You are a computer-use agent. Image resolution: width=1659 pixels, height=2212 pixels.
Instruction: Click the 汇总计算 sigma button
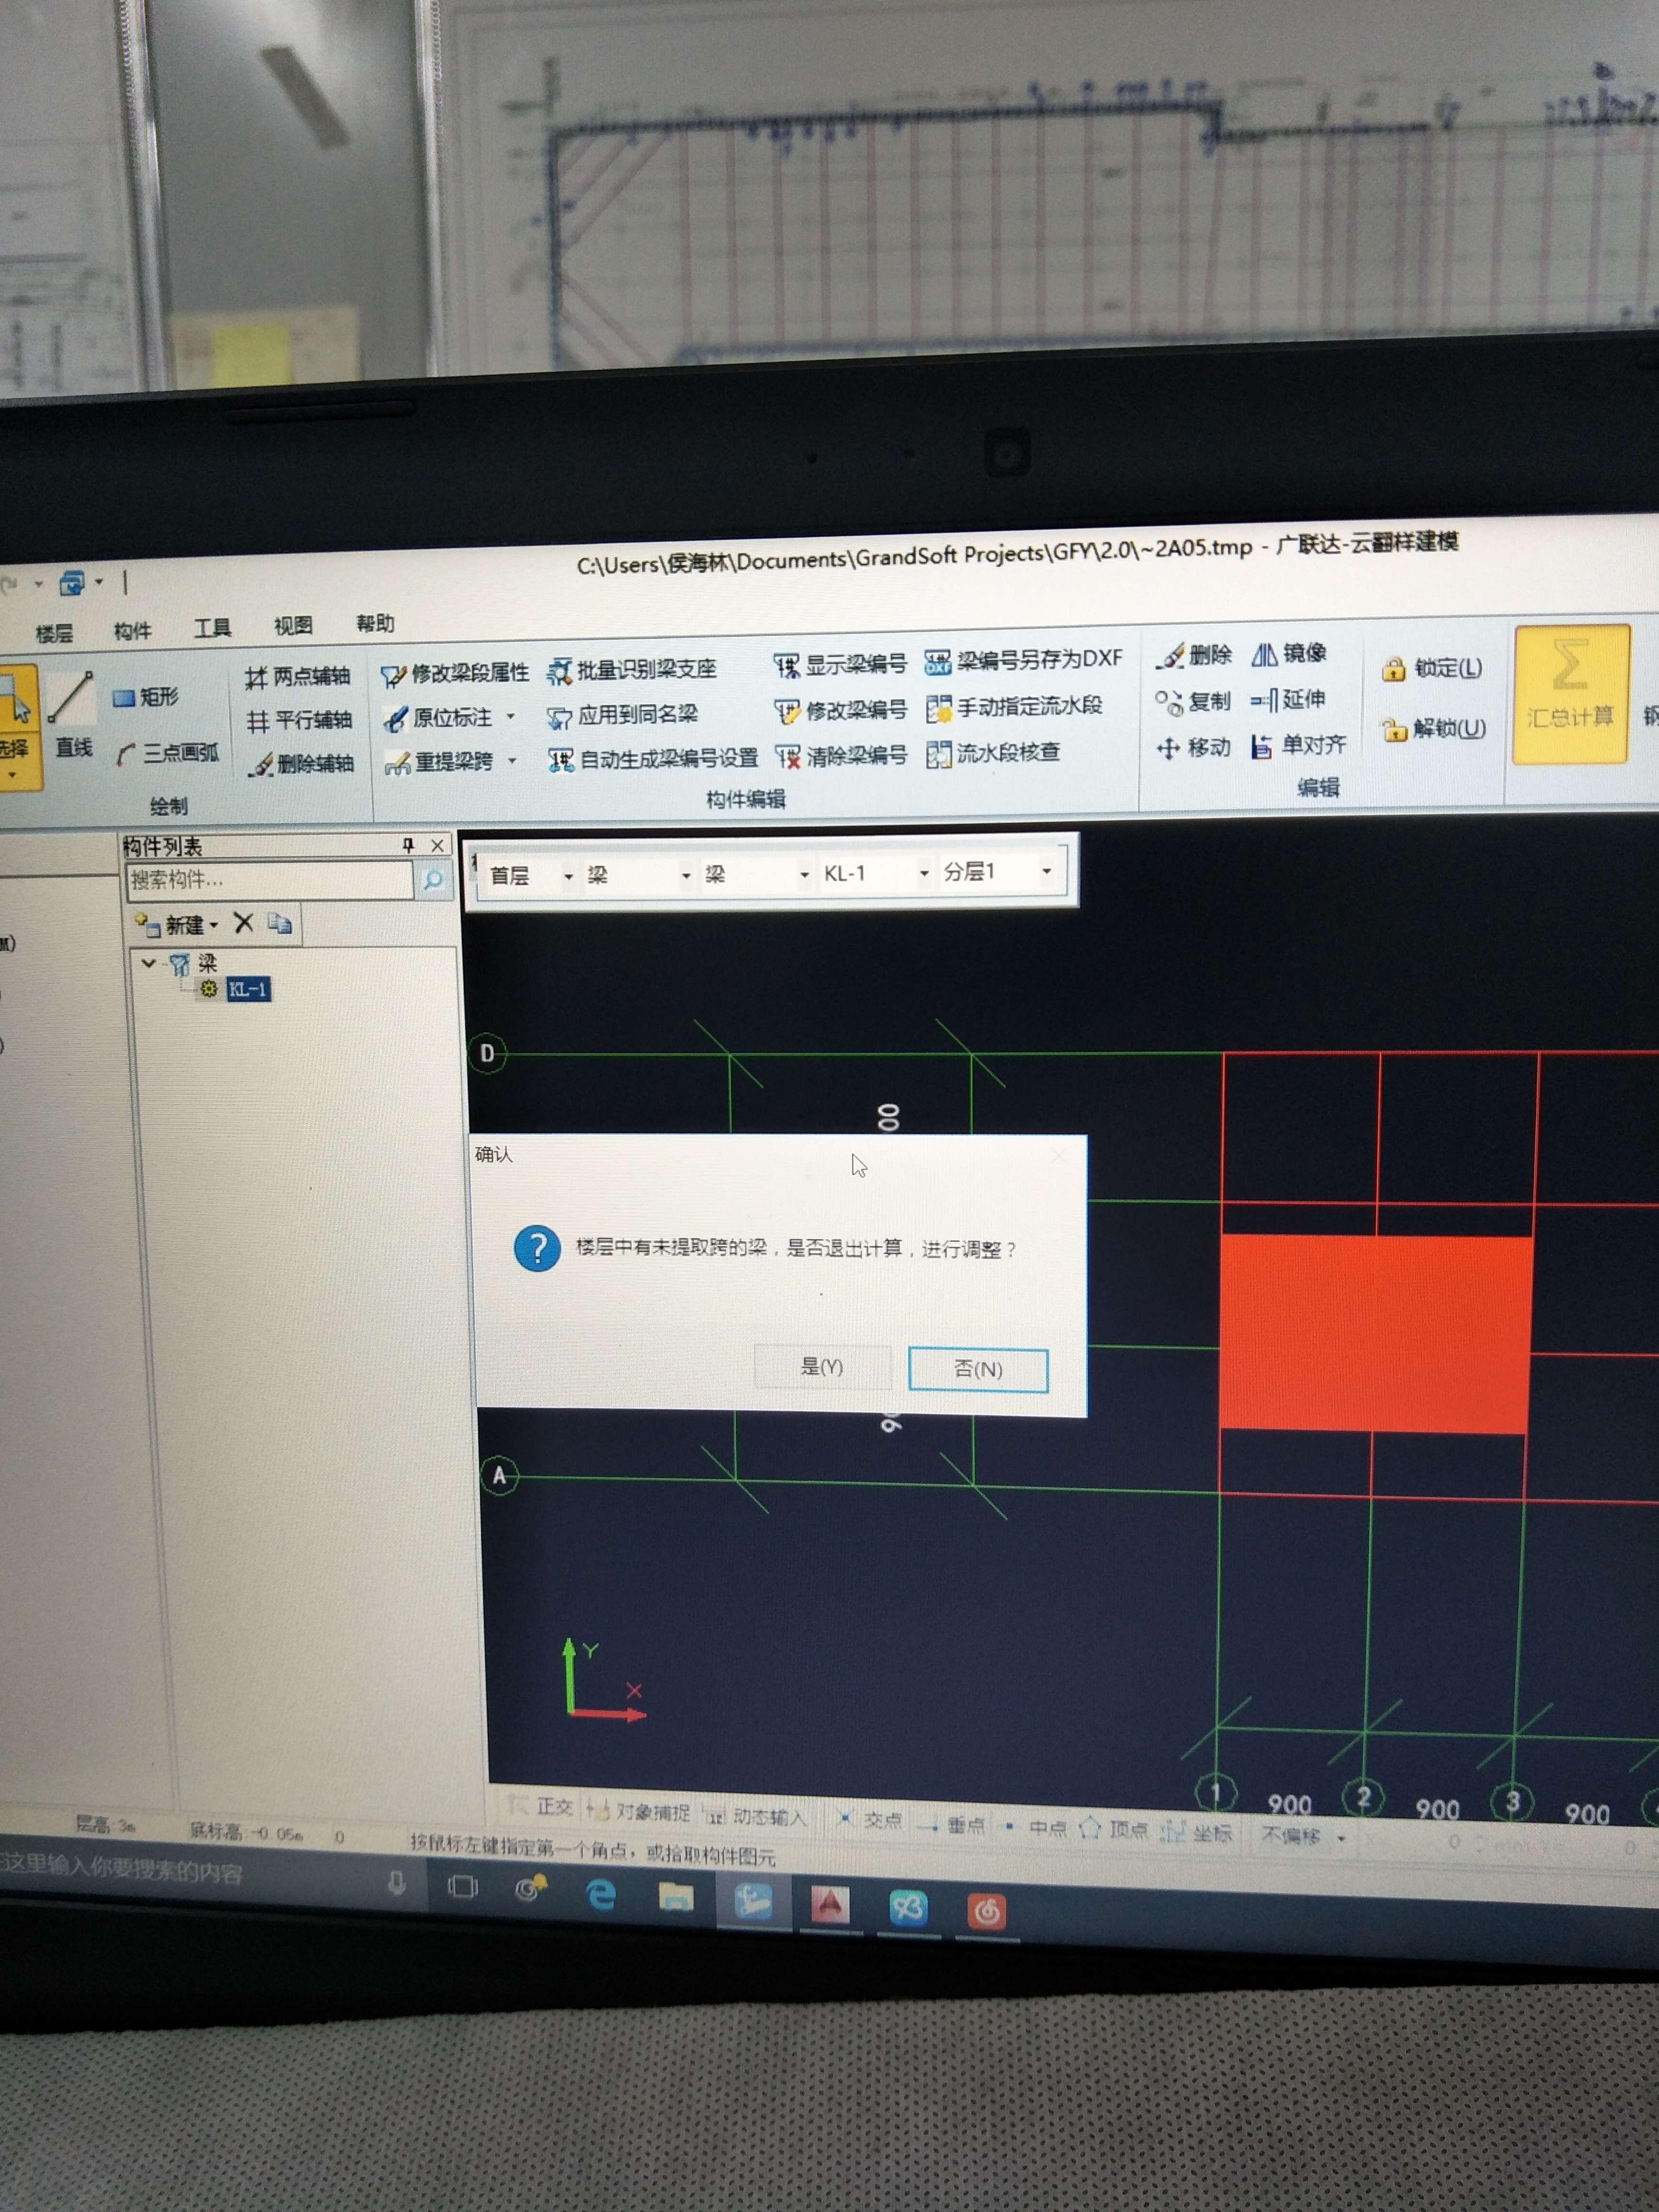(x=1570, y=693)
